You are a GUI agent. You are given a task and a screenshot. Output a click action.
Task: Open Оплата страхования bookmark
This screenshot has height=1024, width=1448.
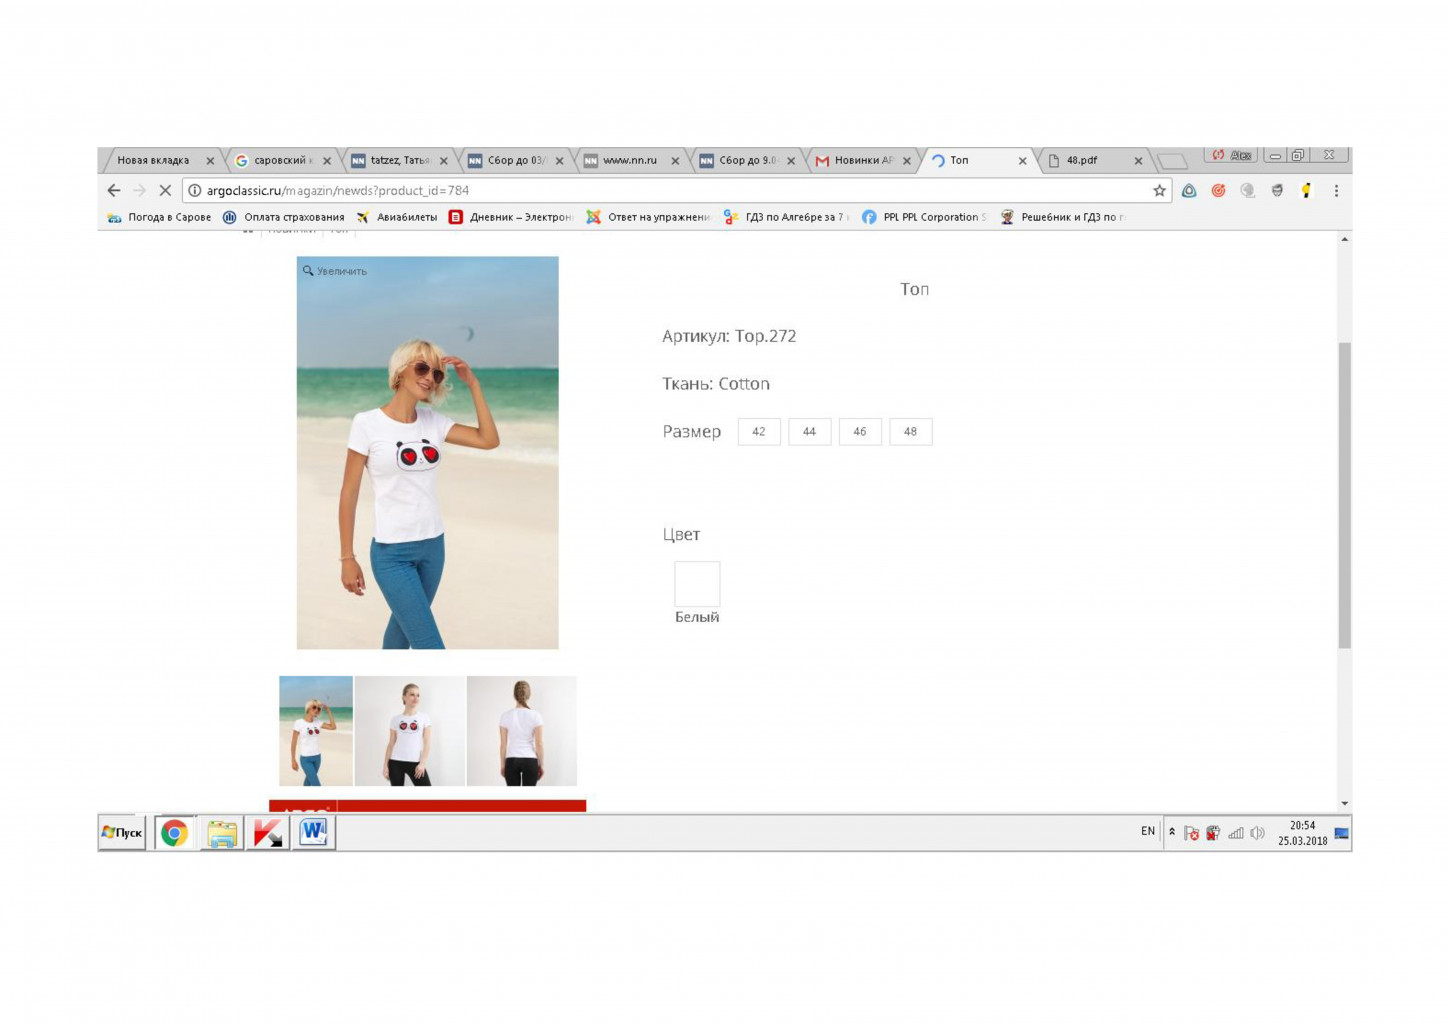[284, 217]
